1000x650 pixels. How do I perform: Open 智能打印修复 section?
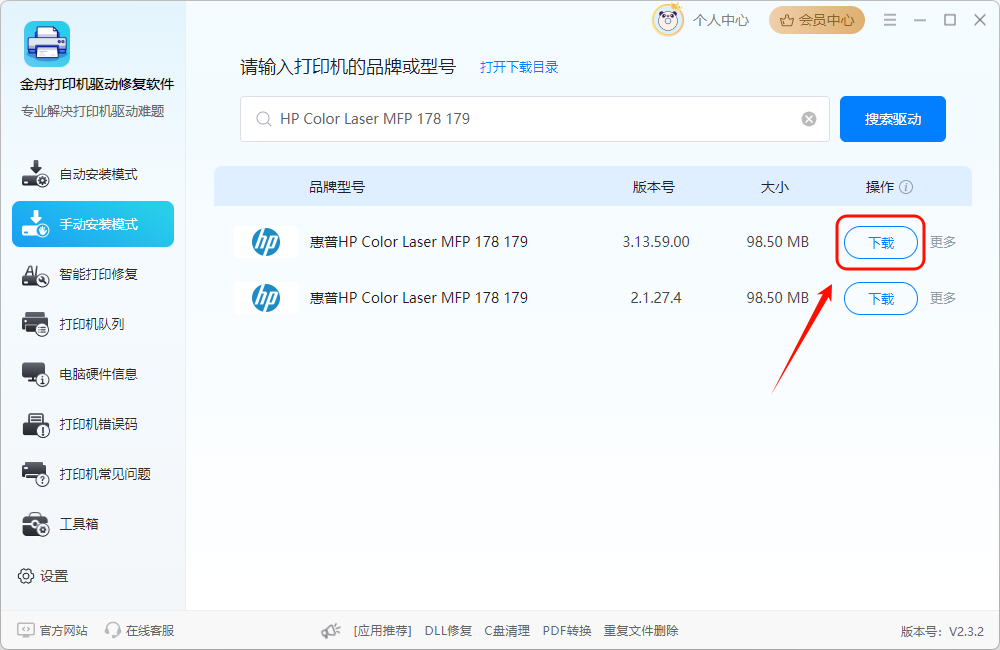93,274
